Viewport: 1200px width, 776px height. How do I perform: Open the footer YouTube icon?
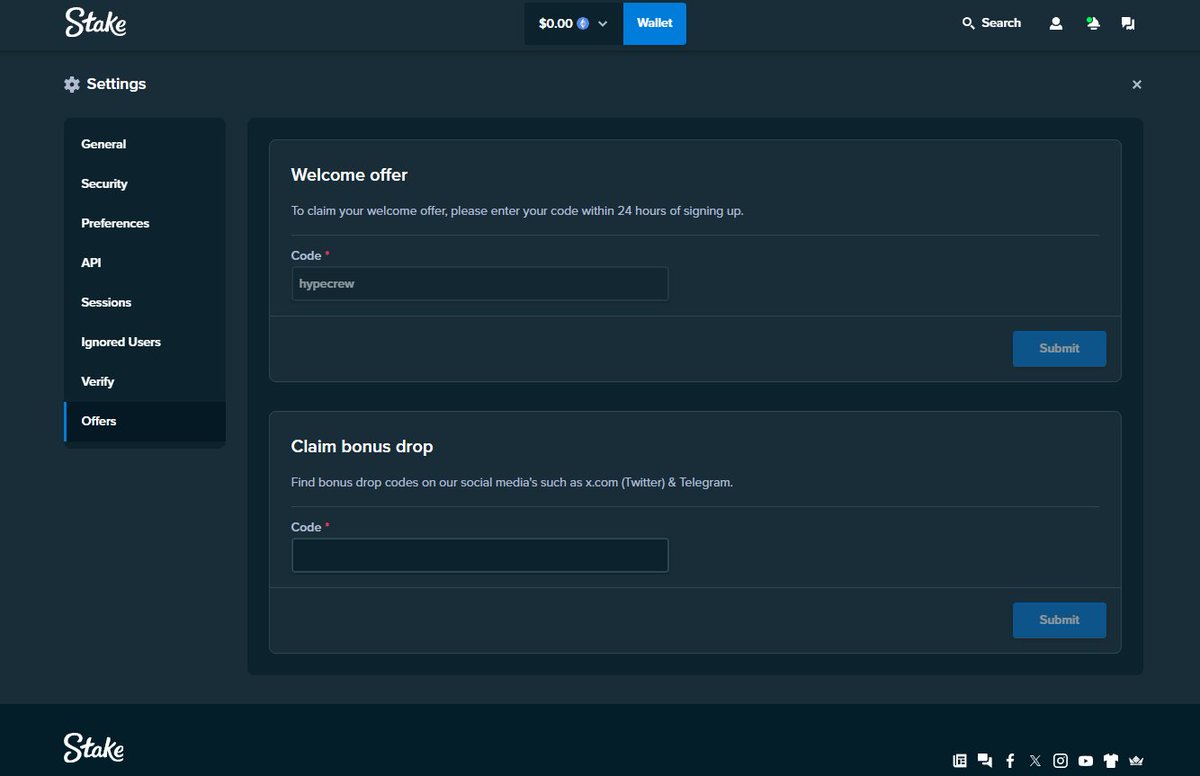click(1085, 760)
